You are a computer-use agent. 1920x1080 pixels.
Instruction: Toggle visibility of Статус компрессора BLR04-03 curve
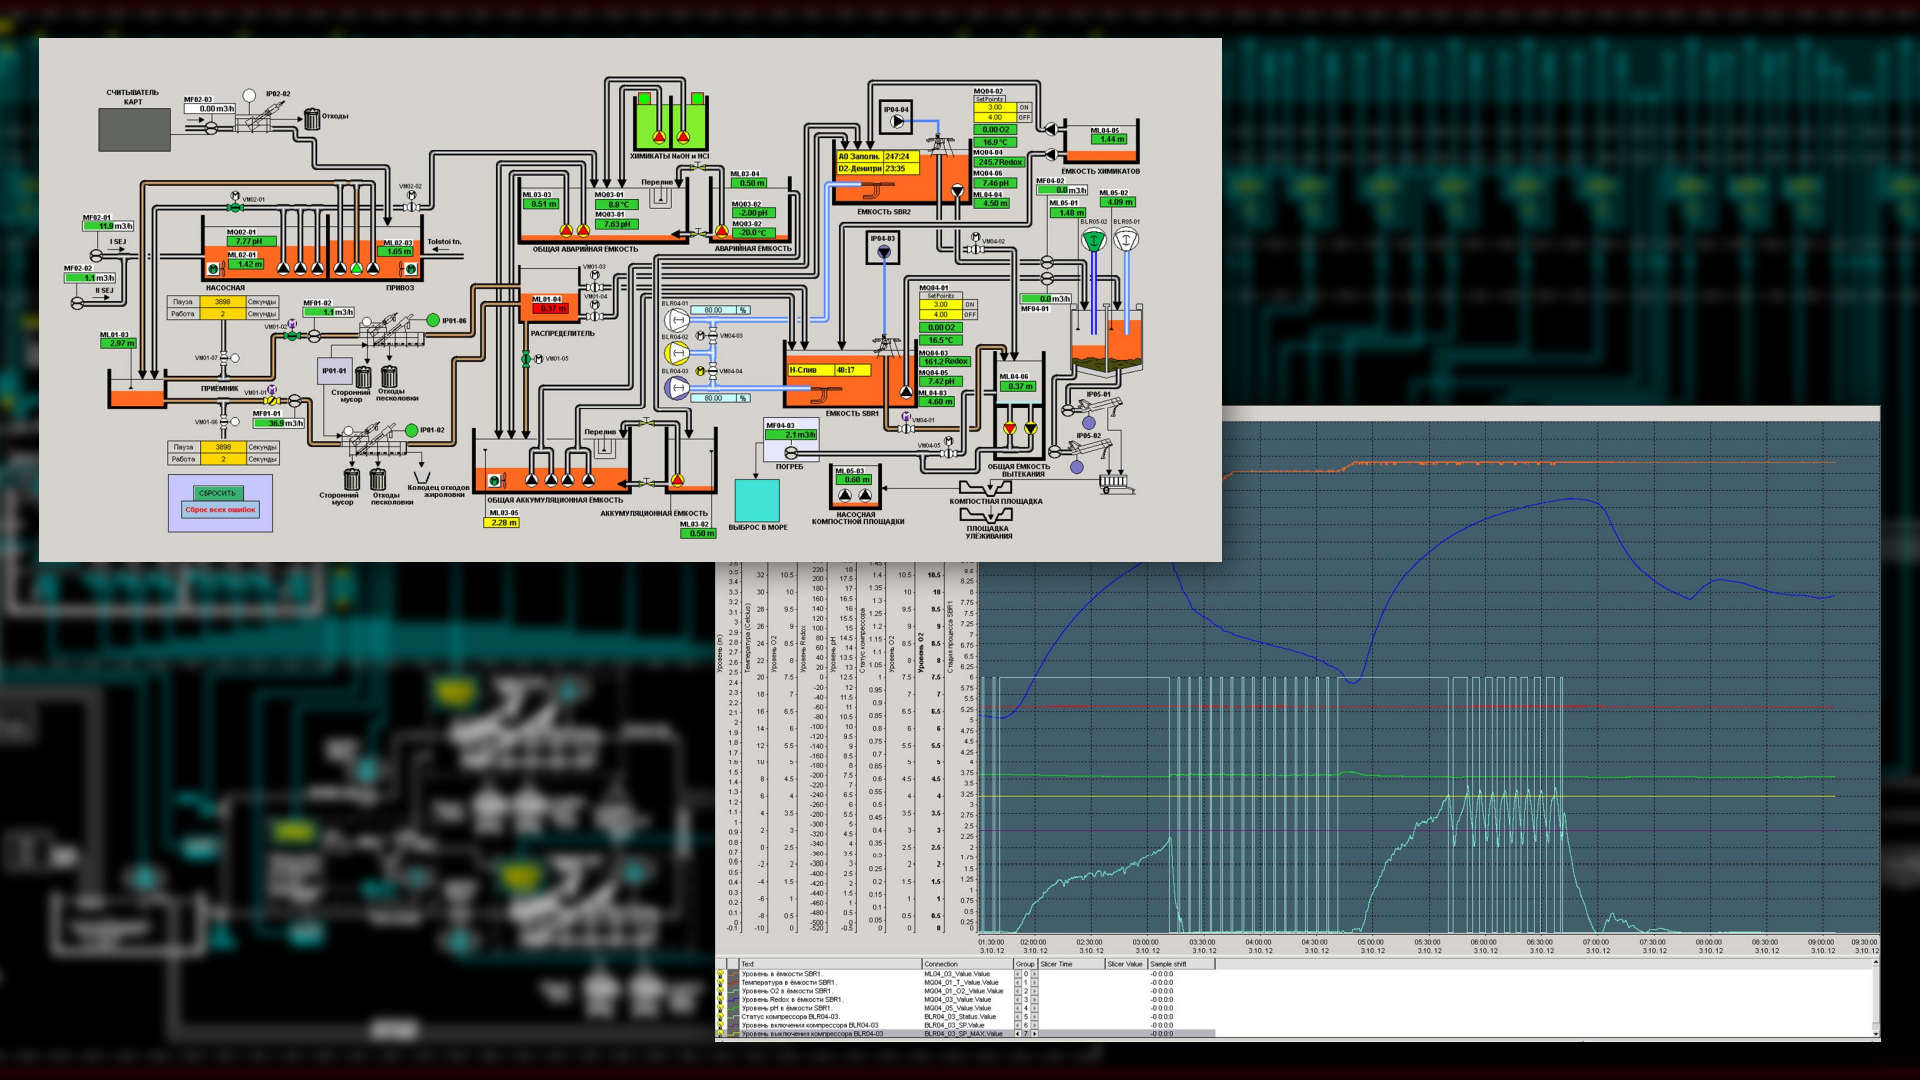720,1017
